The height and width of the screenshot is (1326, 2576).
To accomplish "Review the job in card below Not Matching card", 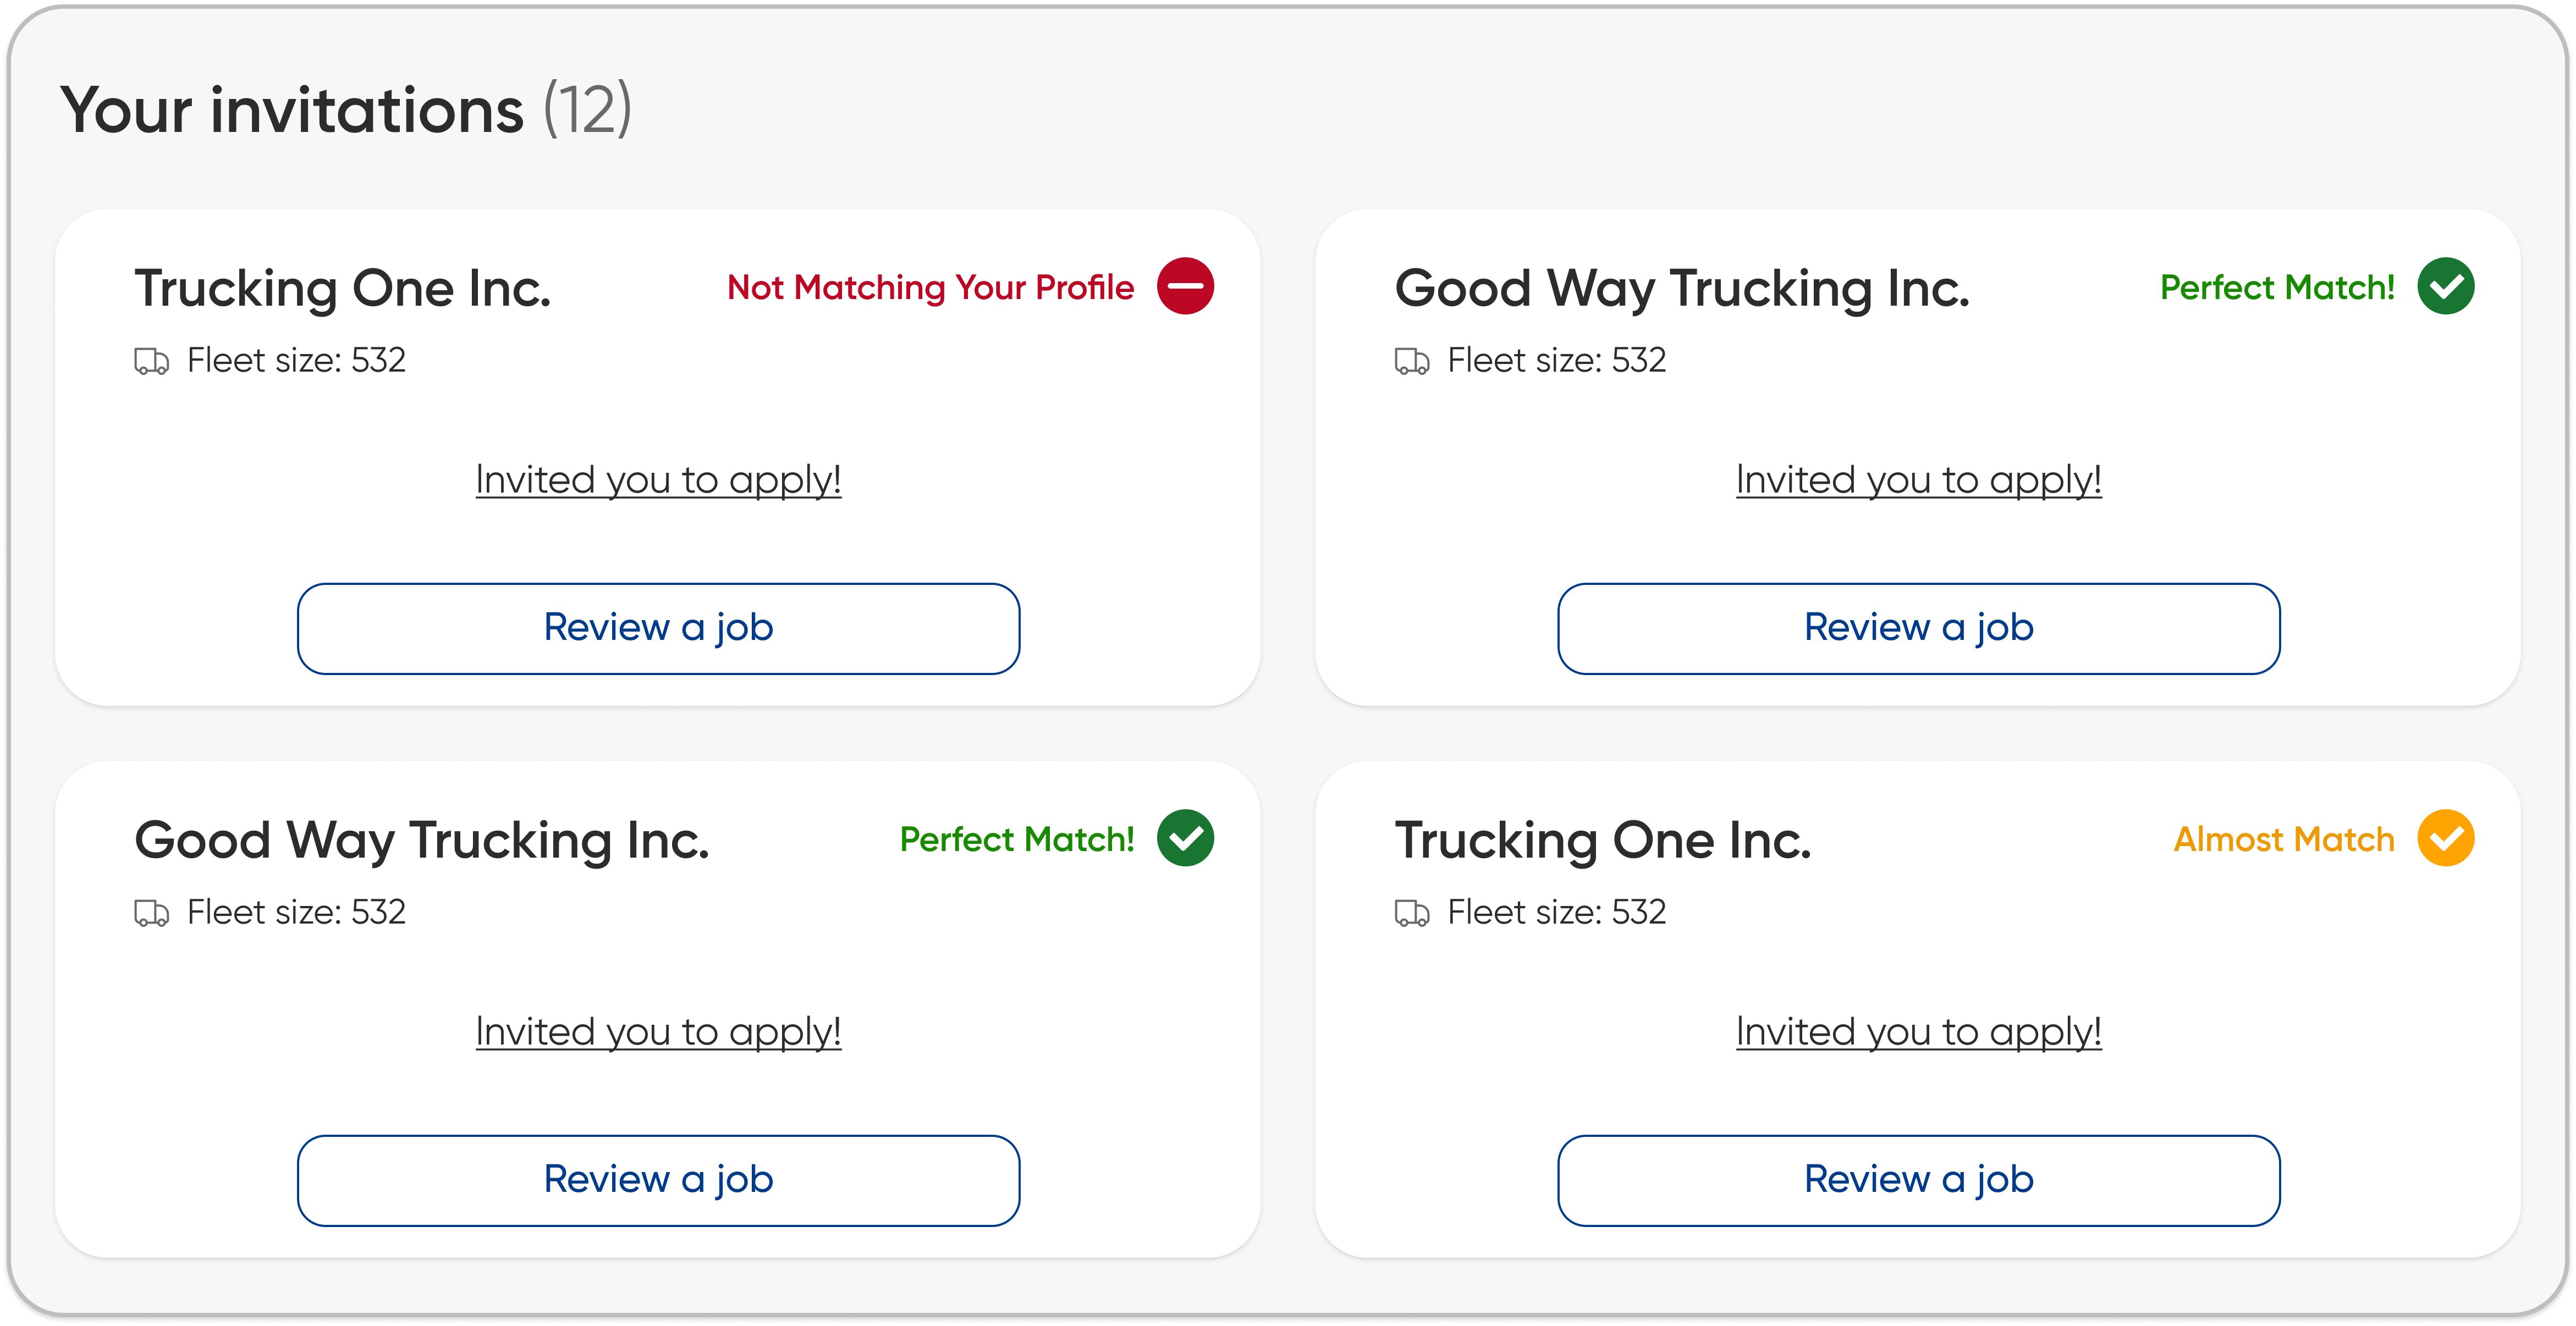I will [658, 1180].
